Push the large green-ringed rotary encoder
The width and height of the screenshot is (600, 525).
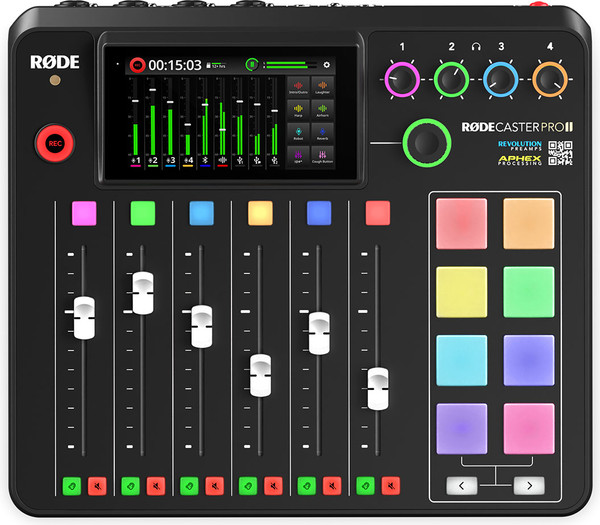coord(427,143)
